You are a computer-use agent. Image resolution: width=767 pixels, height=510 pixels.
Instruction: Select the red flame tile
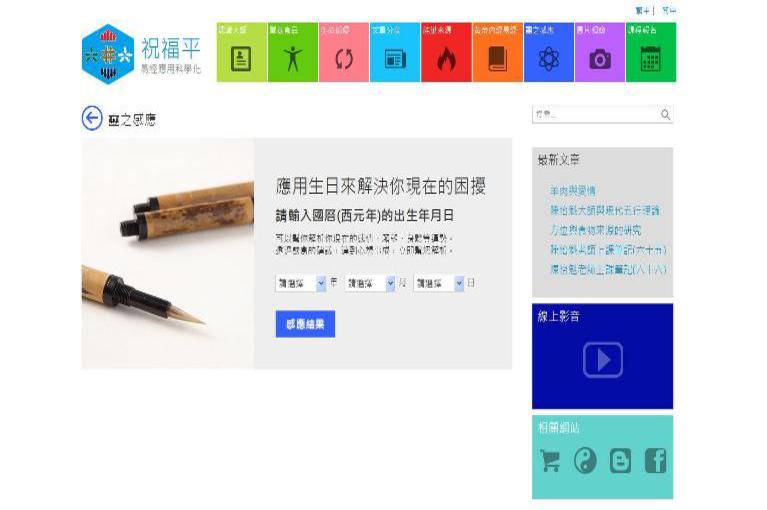point(446,52)
